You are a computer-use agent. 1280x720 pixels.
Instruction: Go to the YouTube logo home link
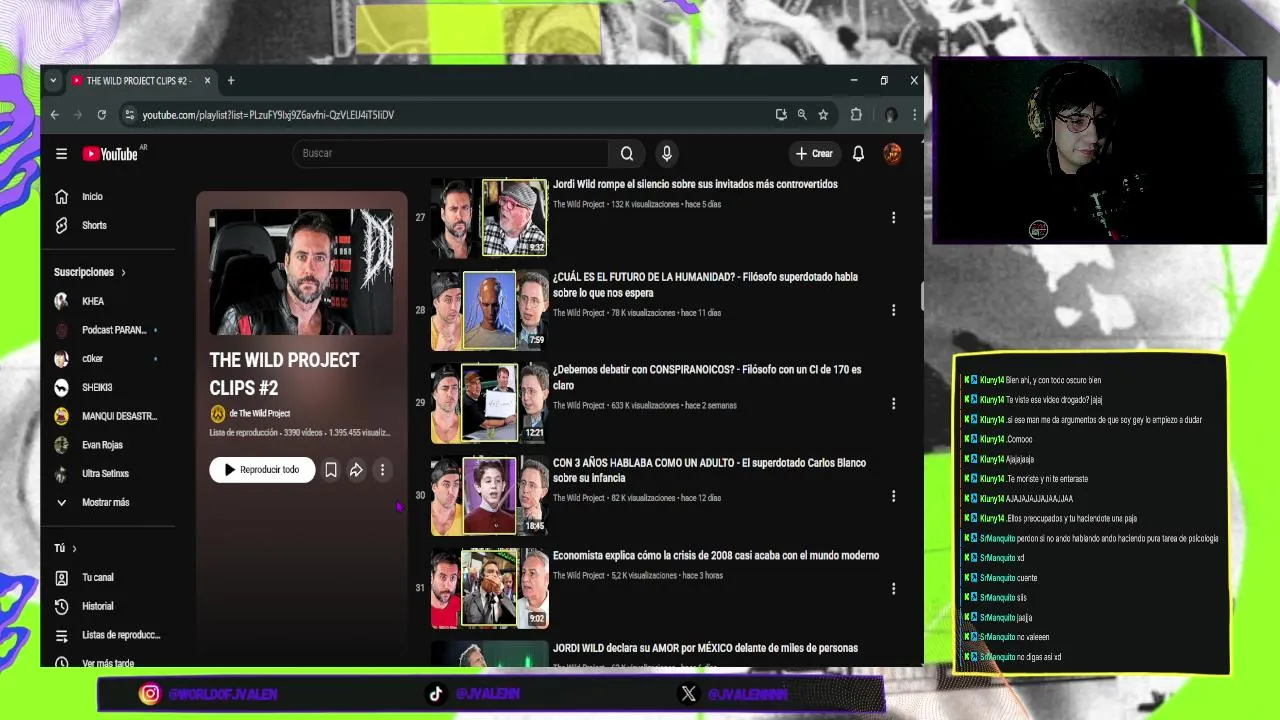coord(110,154)
